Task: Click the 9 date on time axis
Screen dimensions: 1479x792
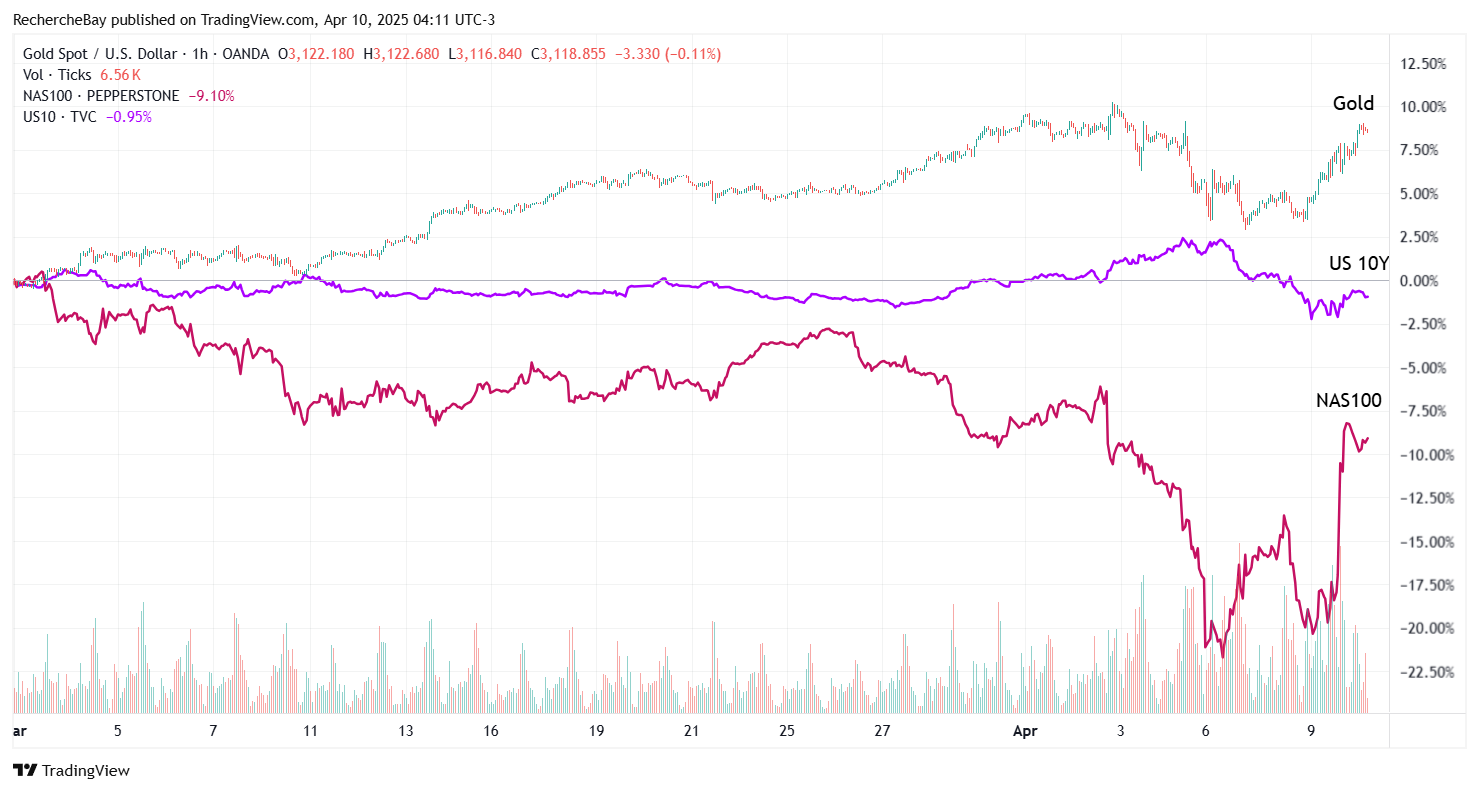Action: pyautogui.click(x=1311, y=731)
